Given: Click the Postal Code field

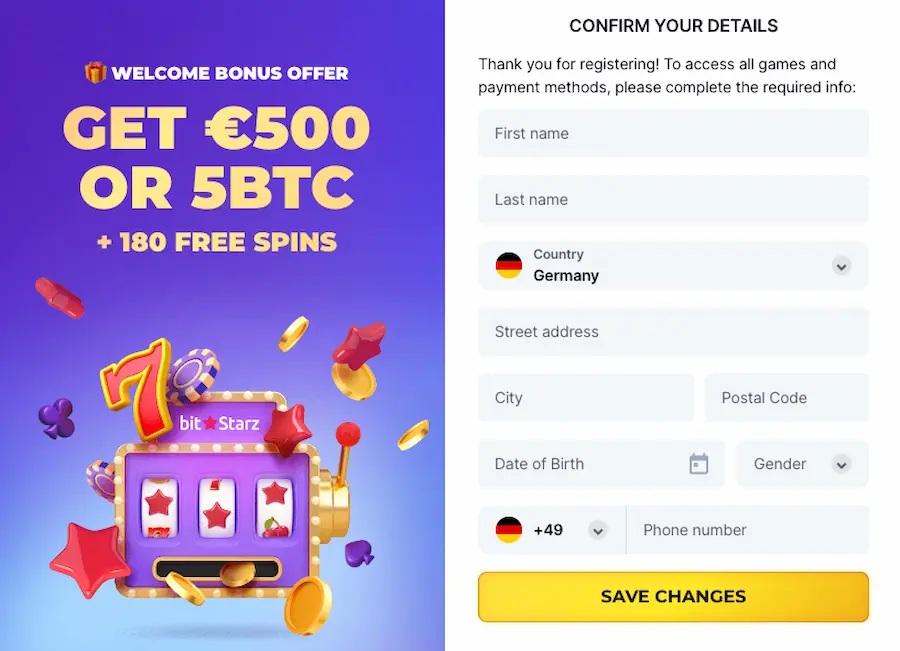Looking at the screenshot, I should pos(787,398).
